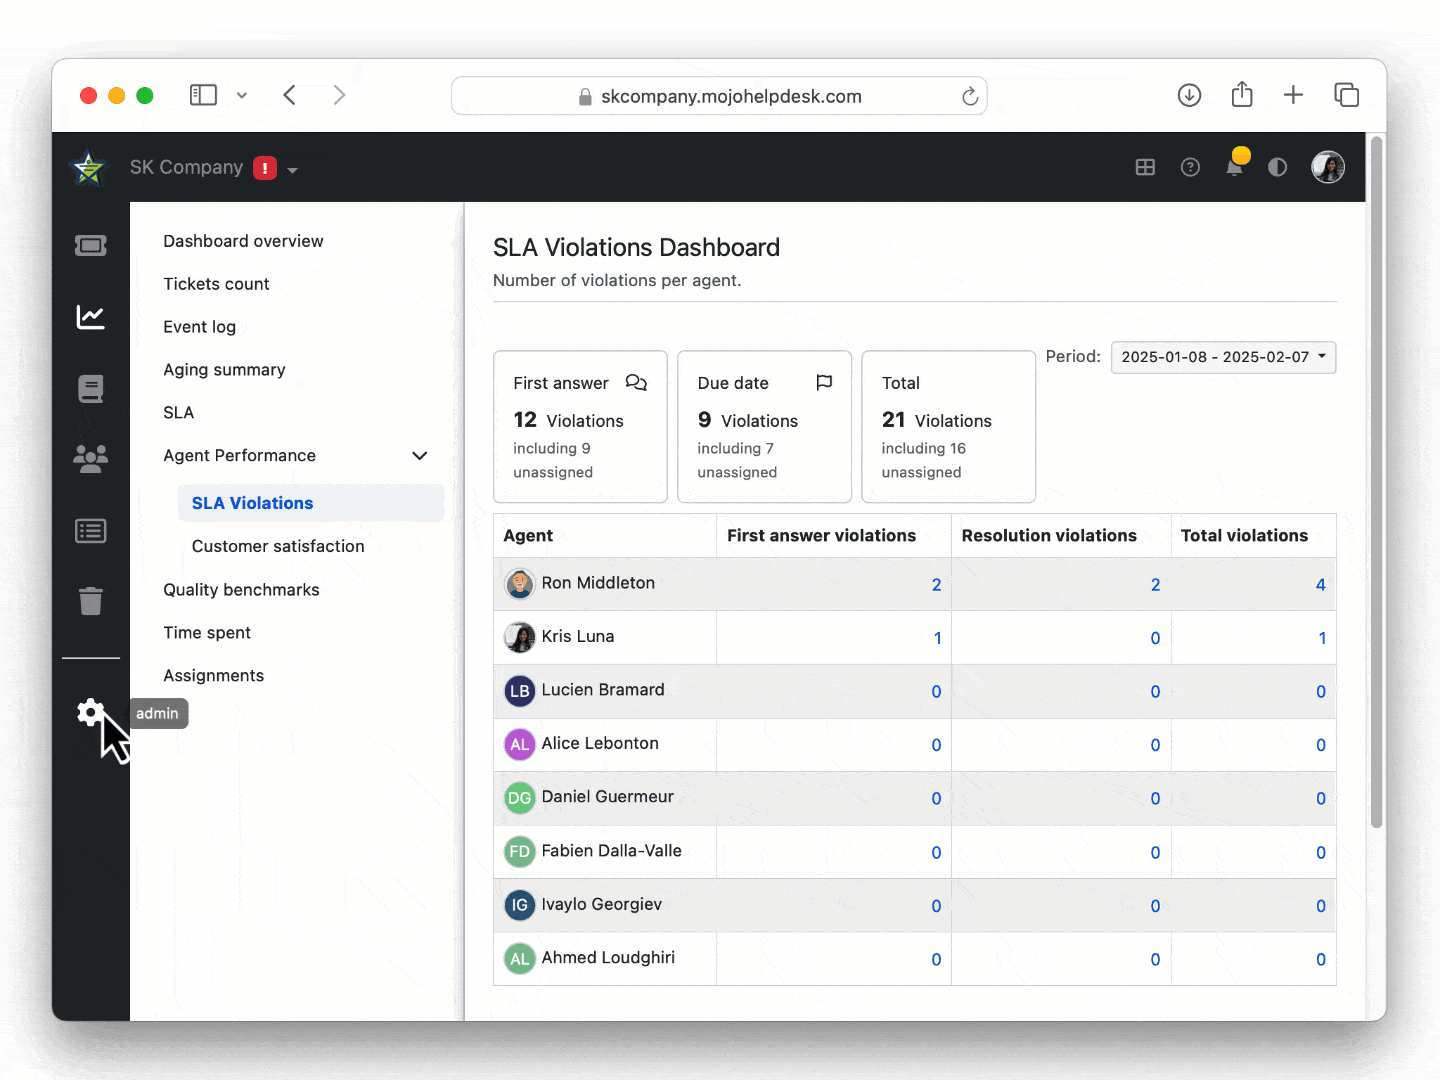Open the user profile avatar in header
The image size is (1440, 1080).
coord(1328,167)
